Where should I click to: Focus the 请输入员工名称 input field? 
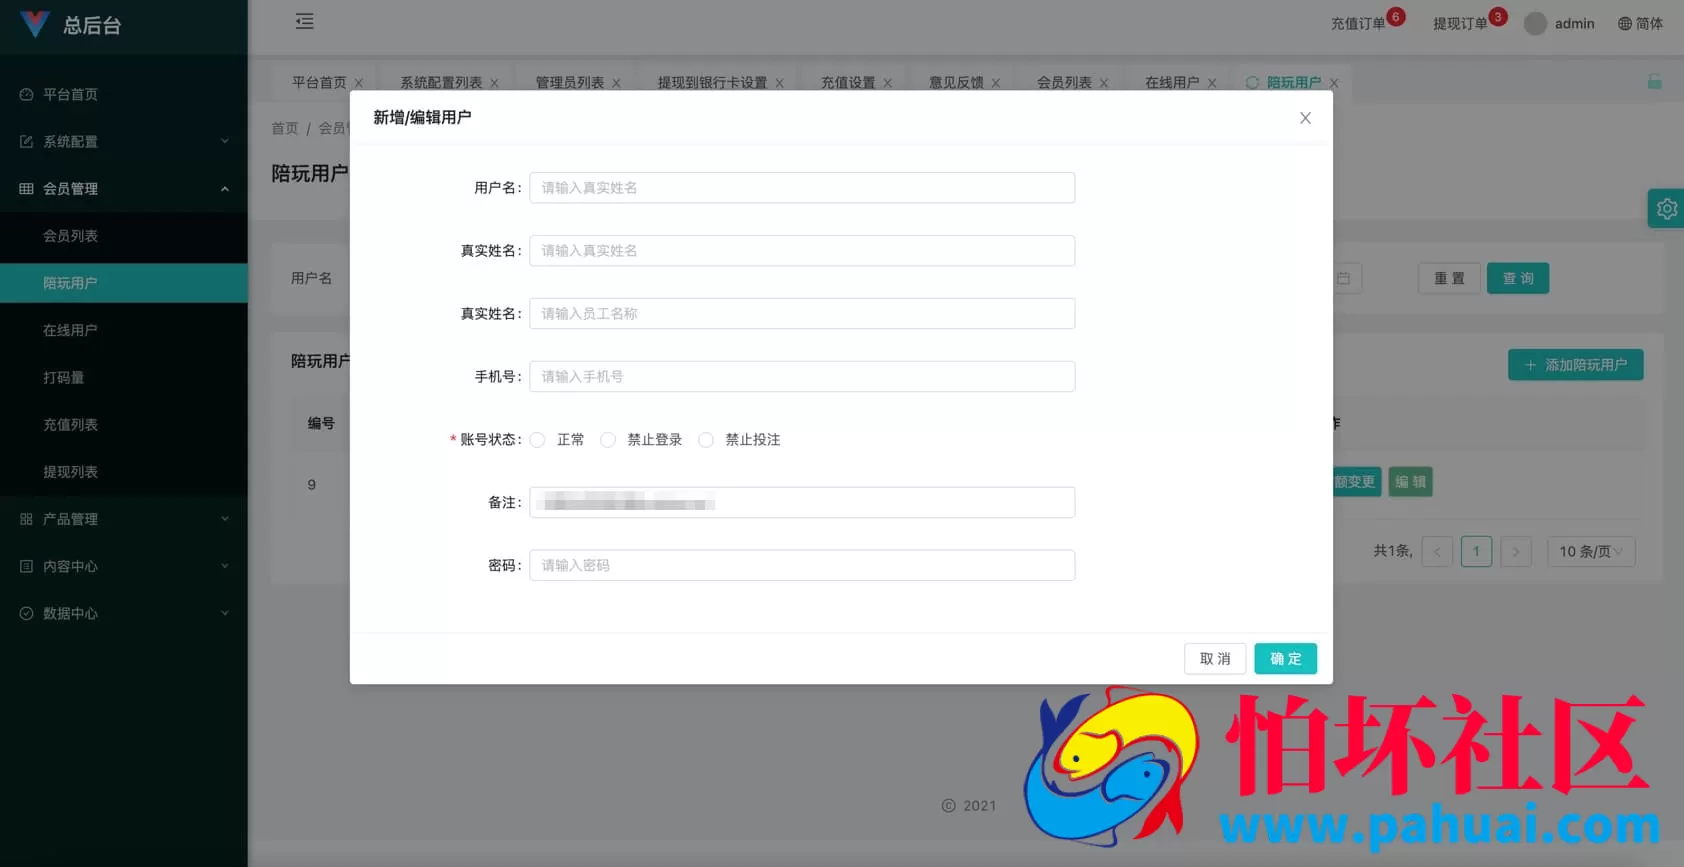(x=802, y=314)
